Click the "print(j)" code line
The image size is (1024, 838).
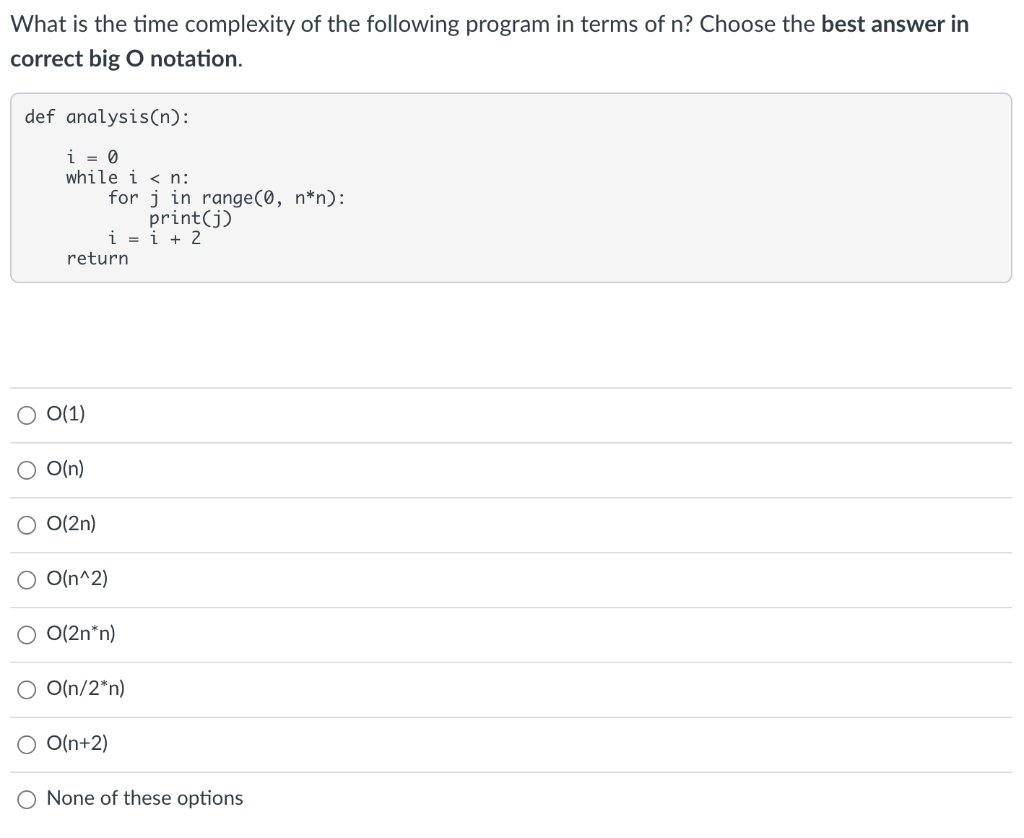(x=190, y=218)
